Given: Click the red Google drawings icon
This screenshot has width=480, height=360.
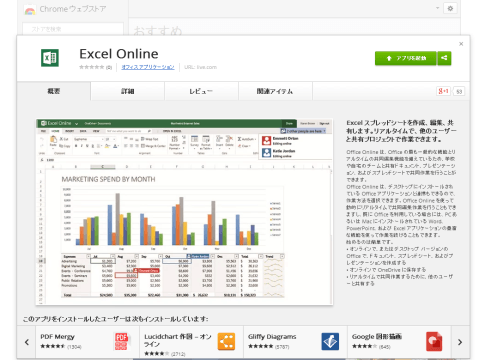Looking at the screenshot, I should tap(434, 341).
